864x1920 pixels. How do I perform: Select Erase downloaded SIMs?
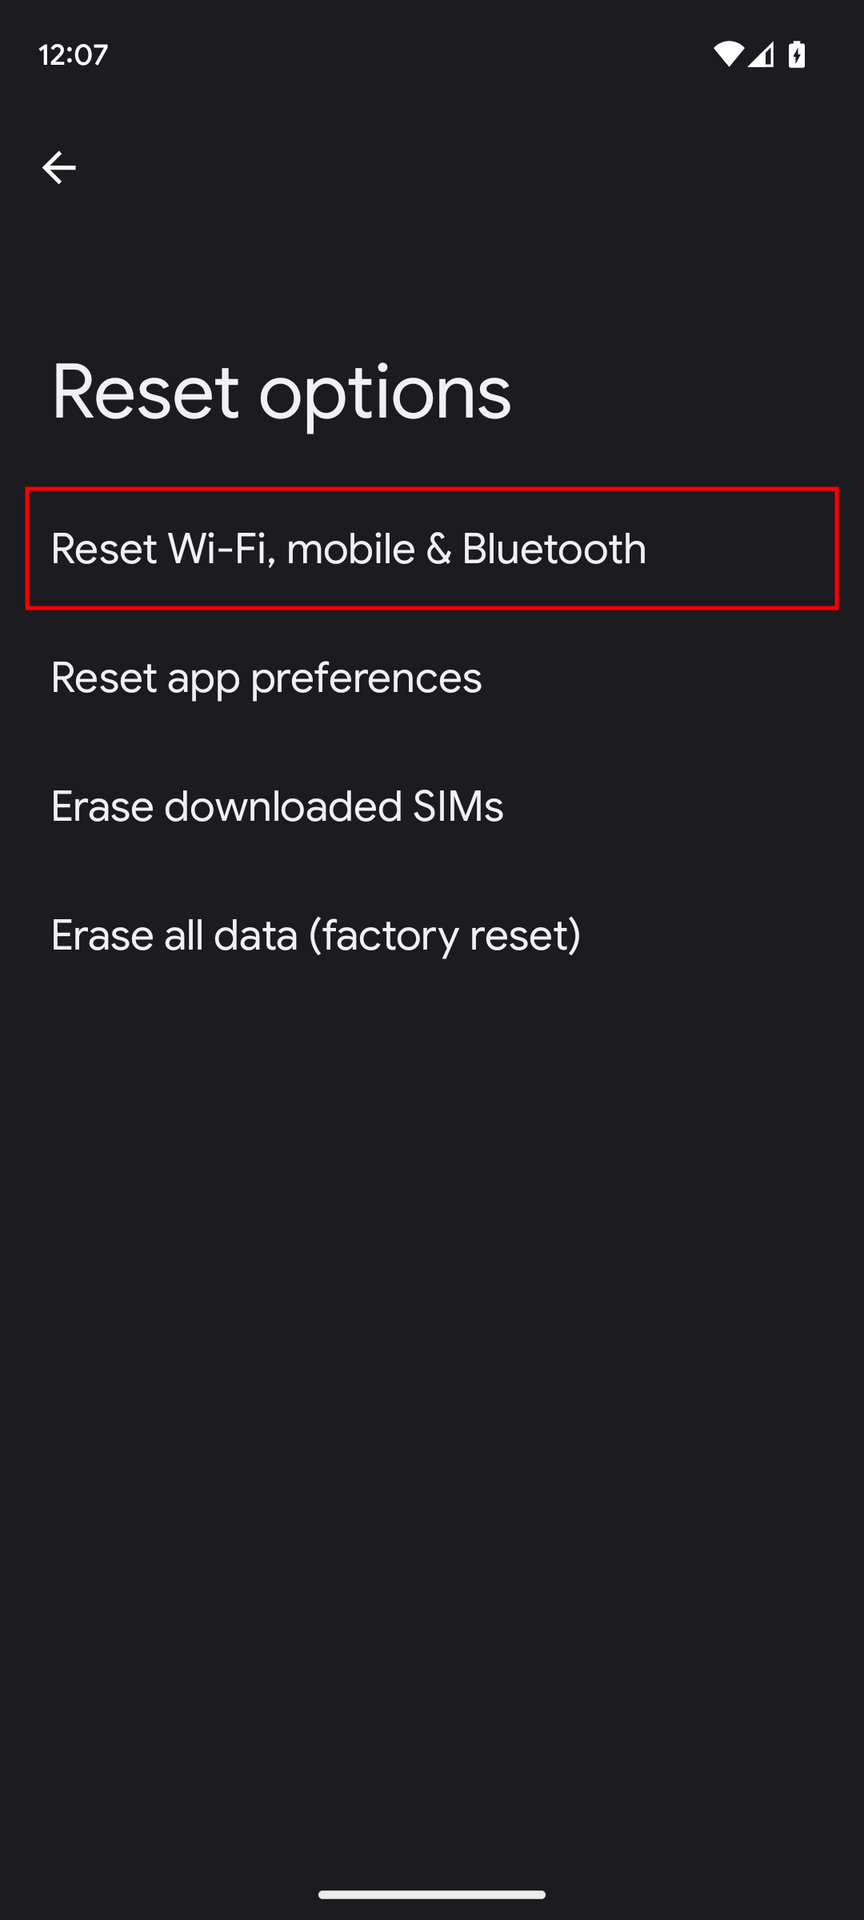pyautogui.click(x=432, y=806)
